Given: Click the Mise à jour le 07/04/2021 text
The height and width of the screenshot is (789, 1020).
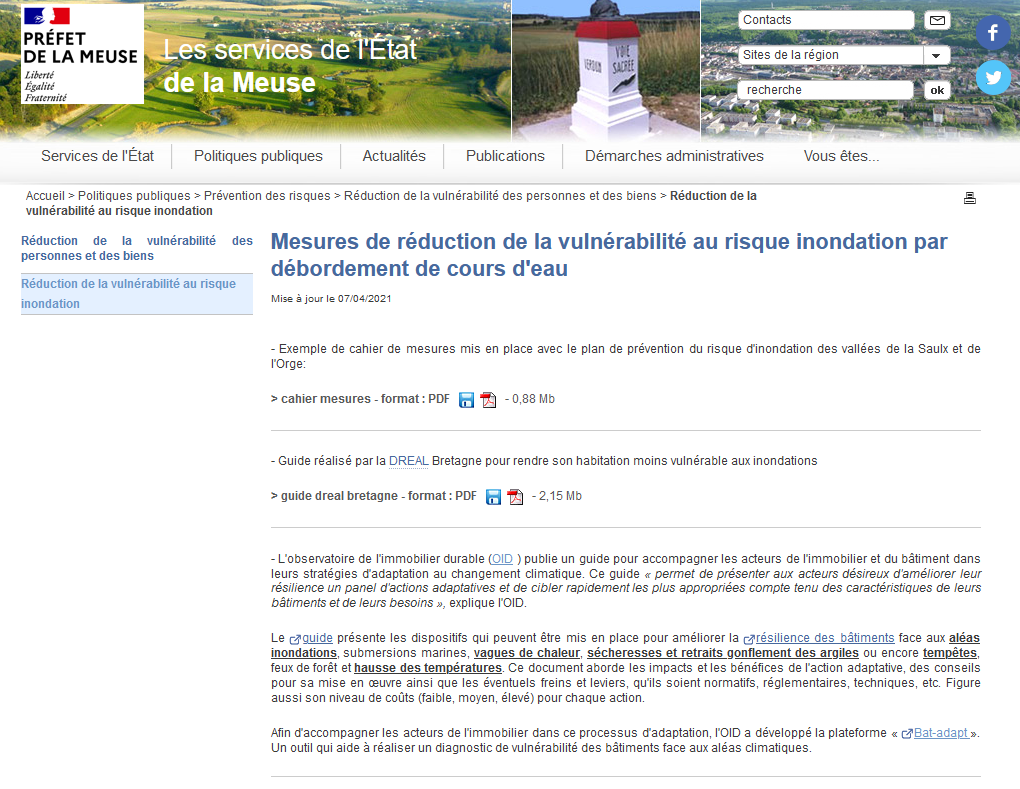Looking at the screenshot, I should click(x=331, y=299).
